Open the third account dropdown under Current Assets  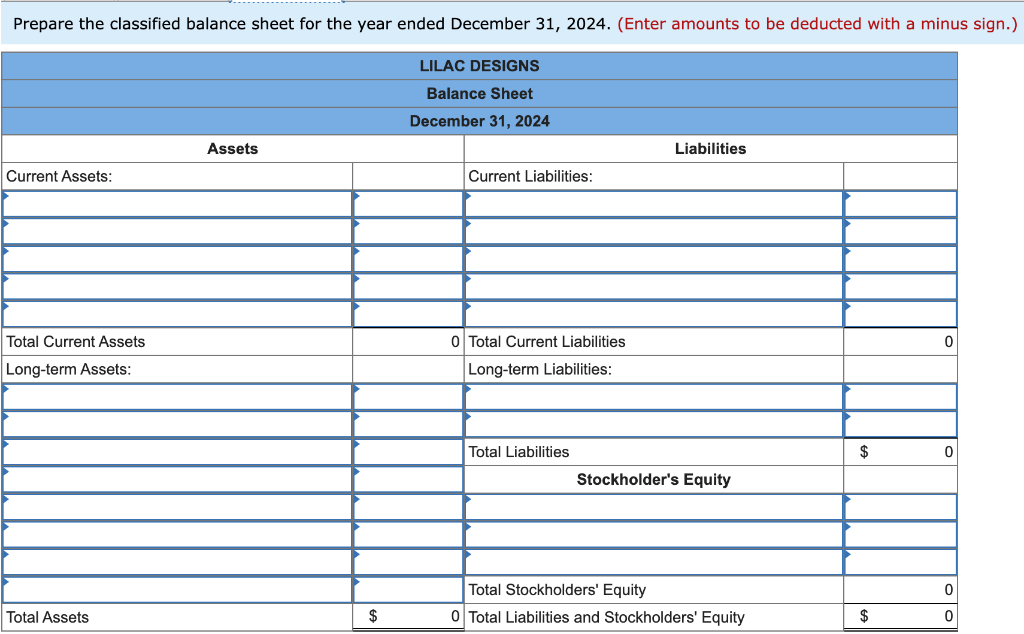click(x=177, y=259)
